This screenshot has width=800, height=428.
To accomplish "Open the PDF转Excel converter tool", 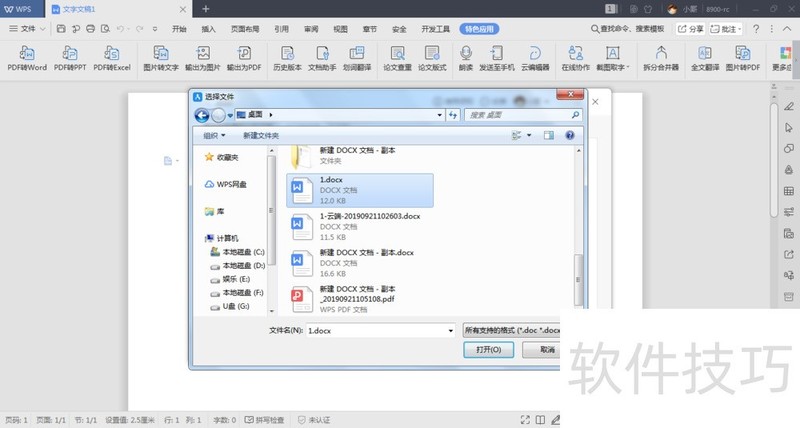I will (112, 58).
